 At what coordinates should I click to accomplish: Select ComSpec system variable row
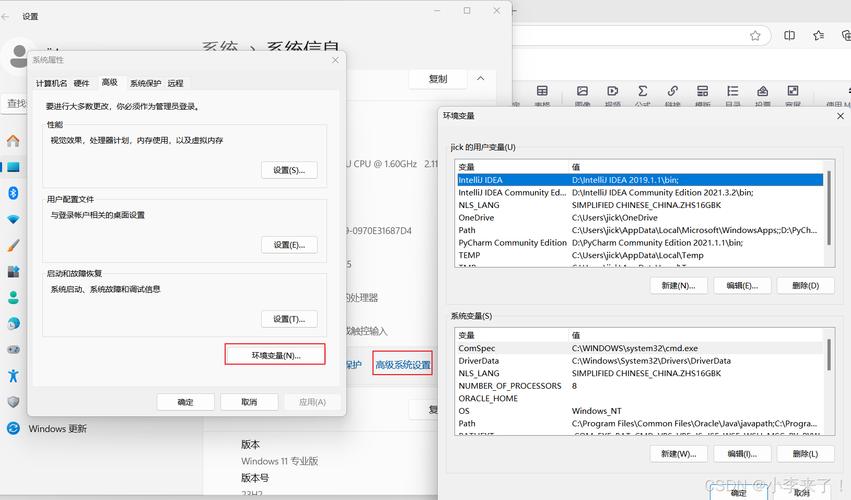point(640,348)
